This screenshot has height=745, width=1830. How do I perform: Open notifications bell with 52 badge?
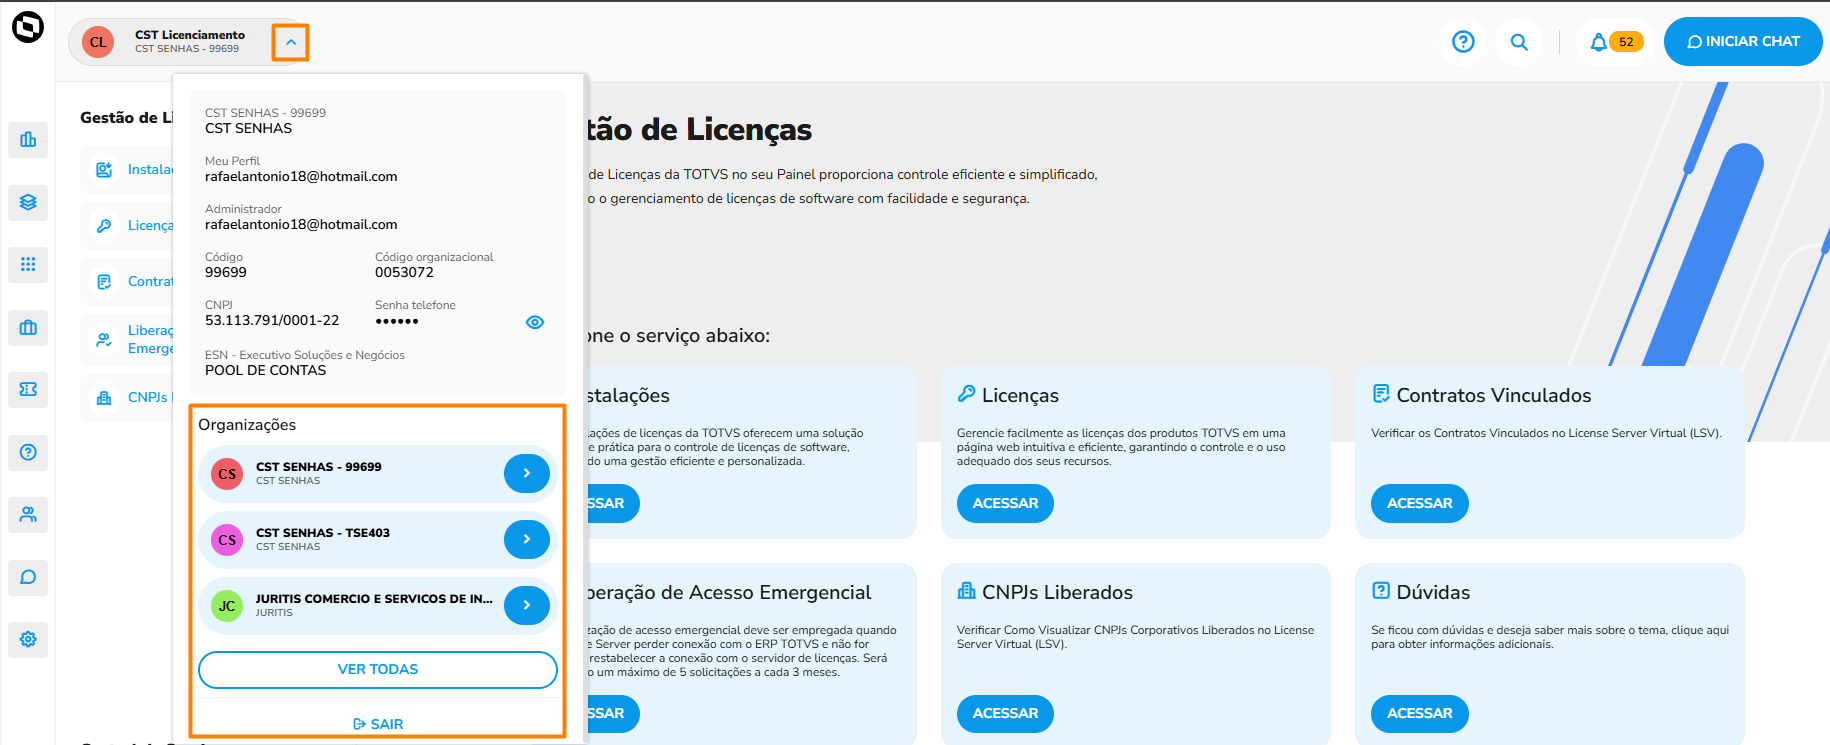pos(1599,42)
